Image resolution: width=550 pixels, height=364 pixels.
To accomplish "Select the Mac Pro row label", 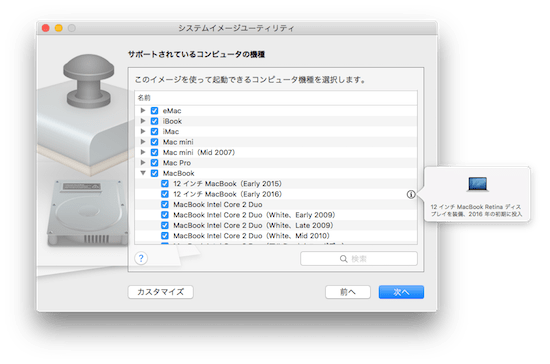I will point(177,163).
